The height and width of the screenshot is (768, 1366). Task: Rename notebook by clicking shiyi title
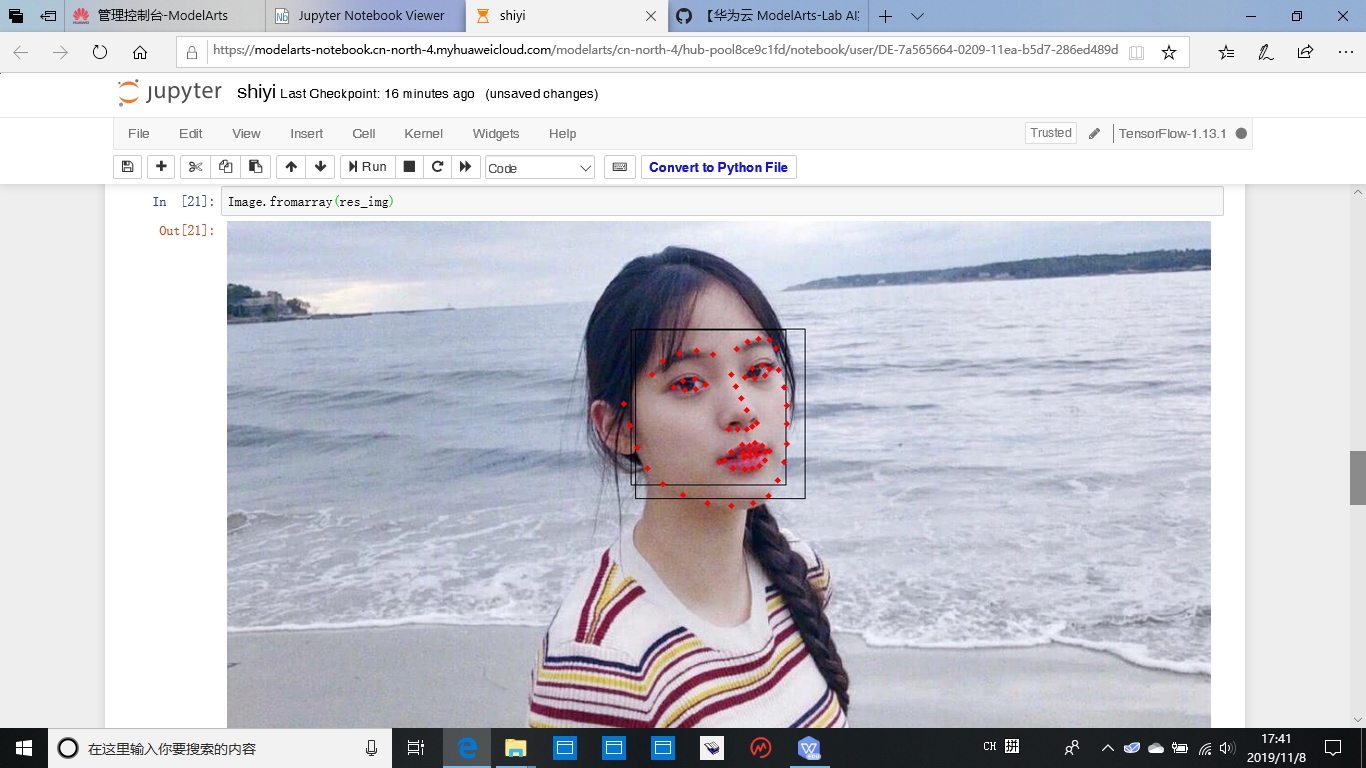(256, 93)
